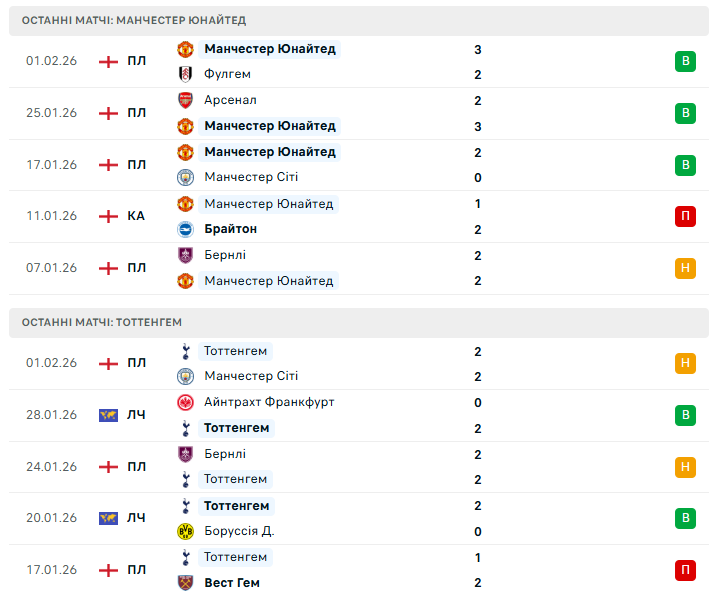Click Fulham club crest icon
Viewport: 717px width, 597px height.
click(185, 74)
